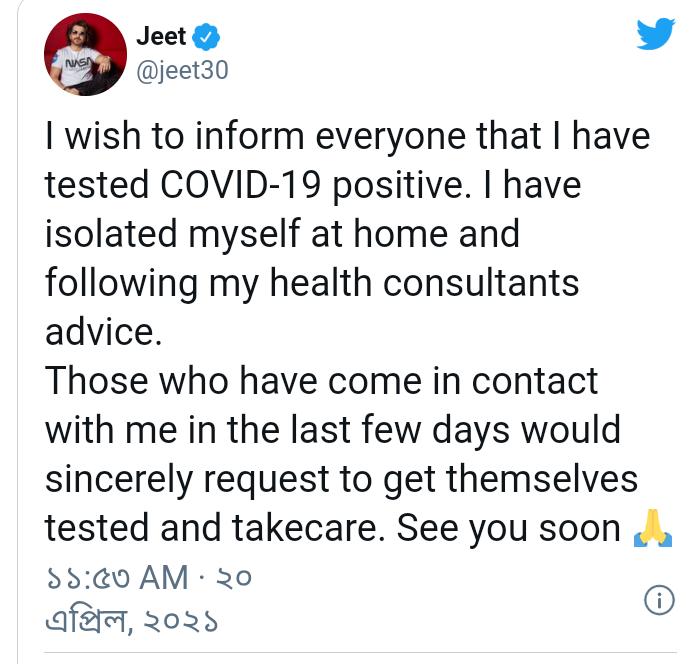The image size is (692, 664).
Task: Click the display name Jeet
Action: (161, 38)
